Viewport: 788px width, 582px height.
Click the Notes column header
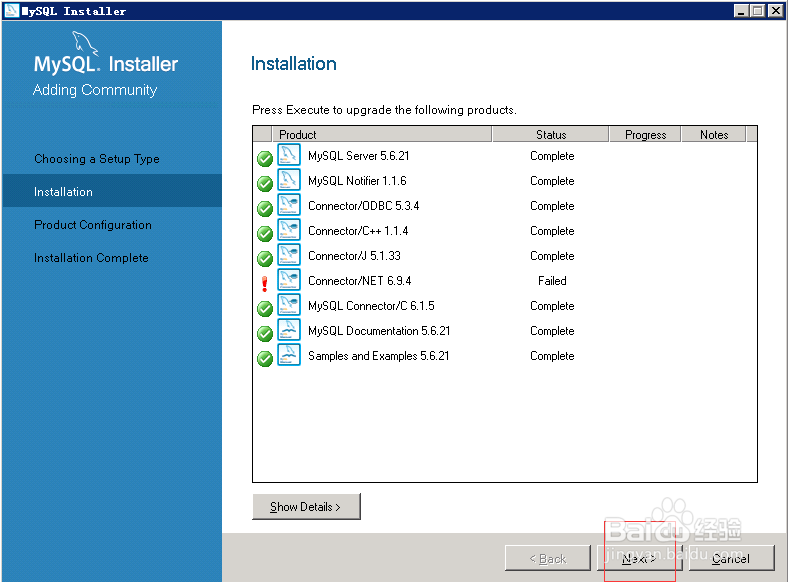click(x=714, y=135)
